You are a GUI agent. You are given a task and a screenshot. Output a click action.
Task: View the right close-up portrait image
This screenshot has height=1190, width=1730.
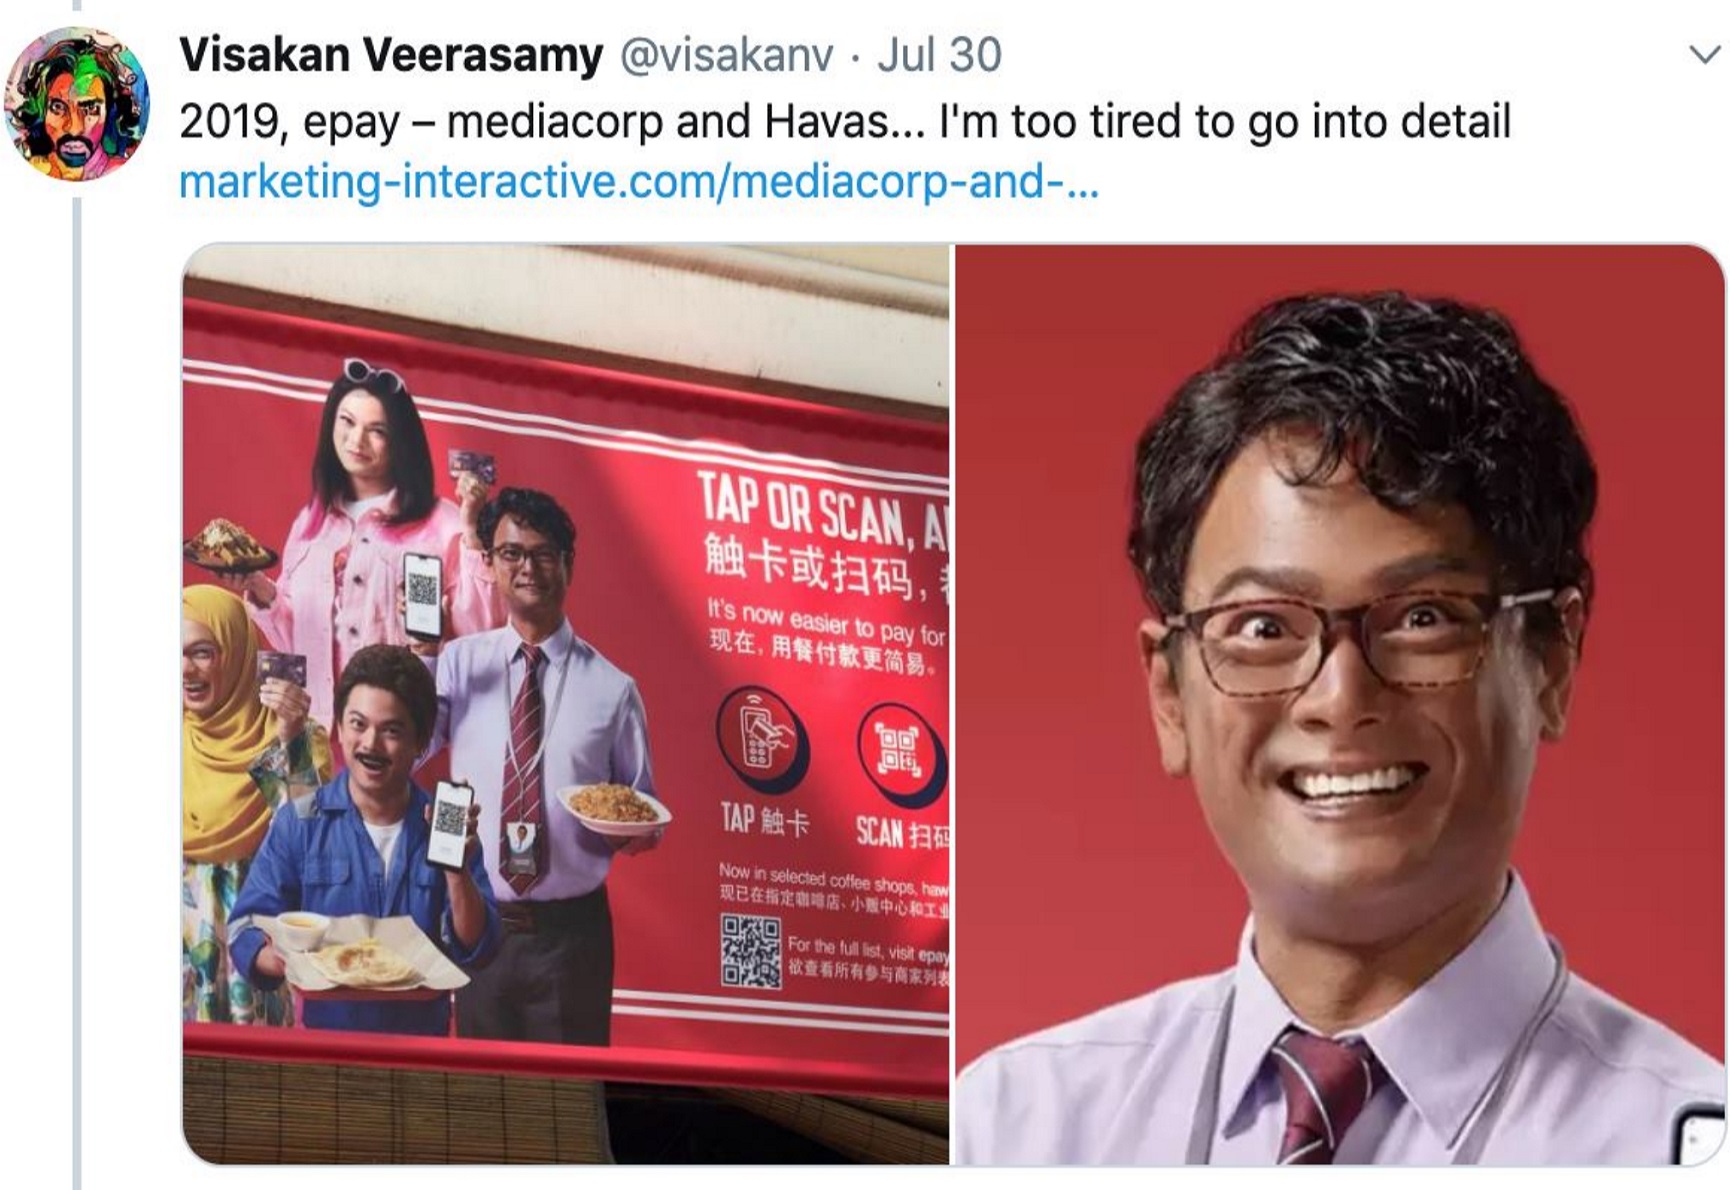click(1340, 704)
